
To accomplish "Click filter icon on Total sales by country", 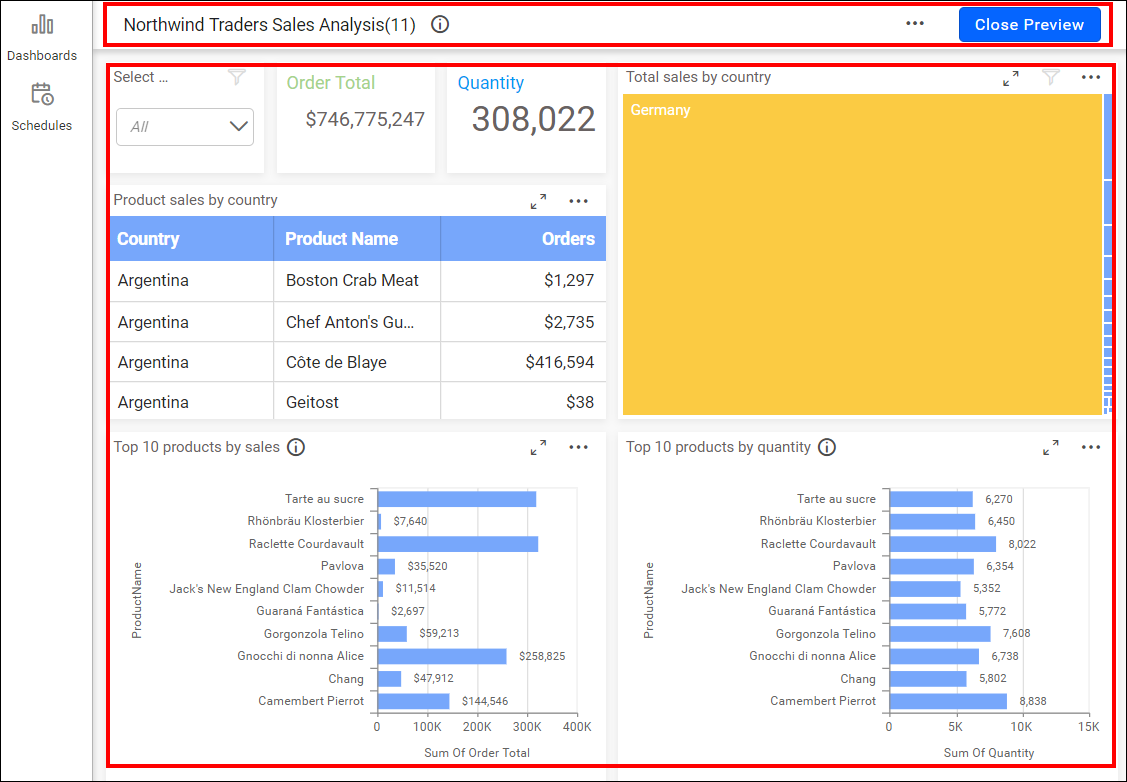I will coord(1051,77).
